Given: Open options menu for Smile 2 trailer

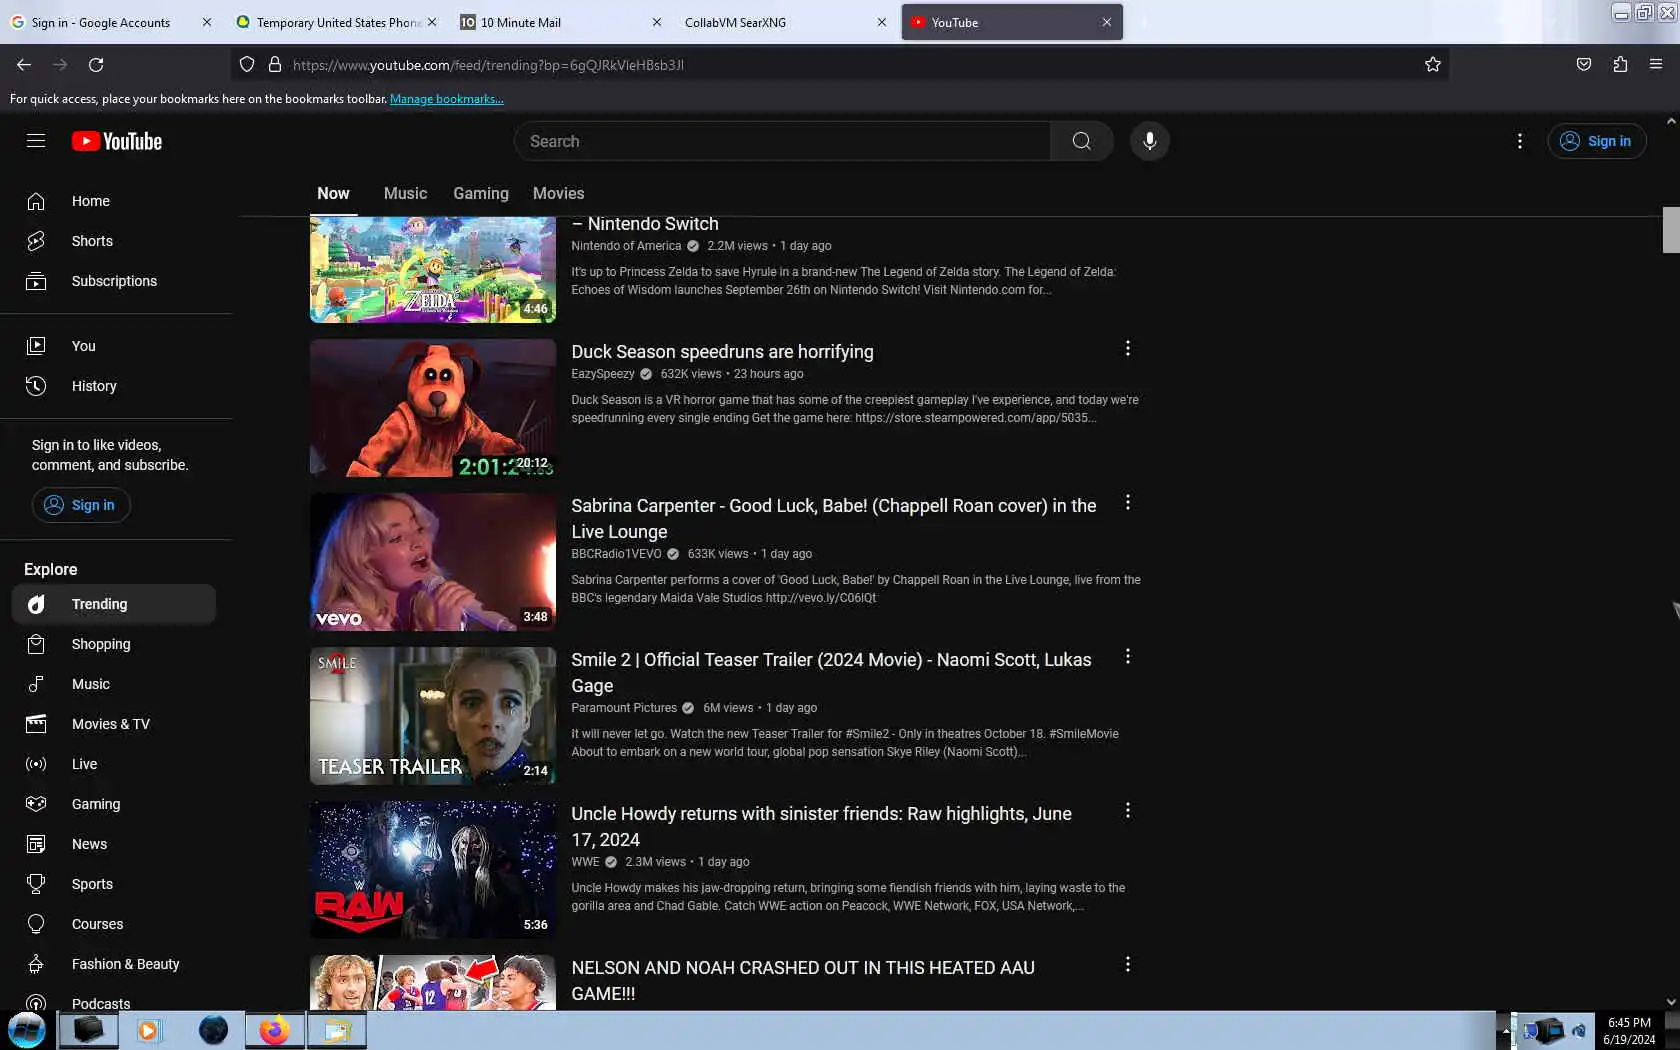Looking at the screenshot, I should coord(1128,657).
